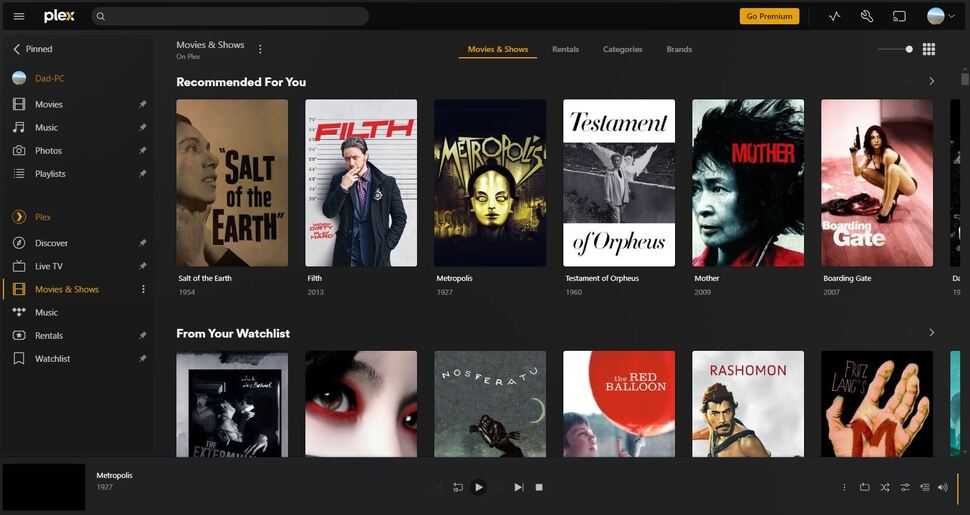Open the From Your Watchlist heading
This screenshot has width=970, height=515.
pyautogui.click(x=233, y=333)
